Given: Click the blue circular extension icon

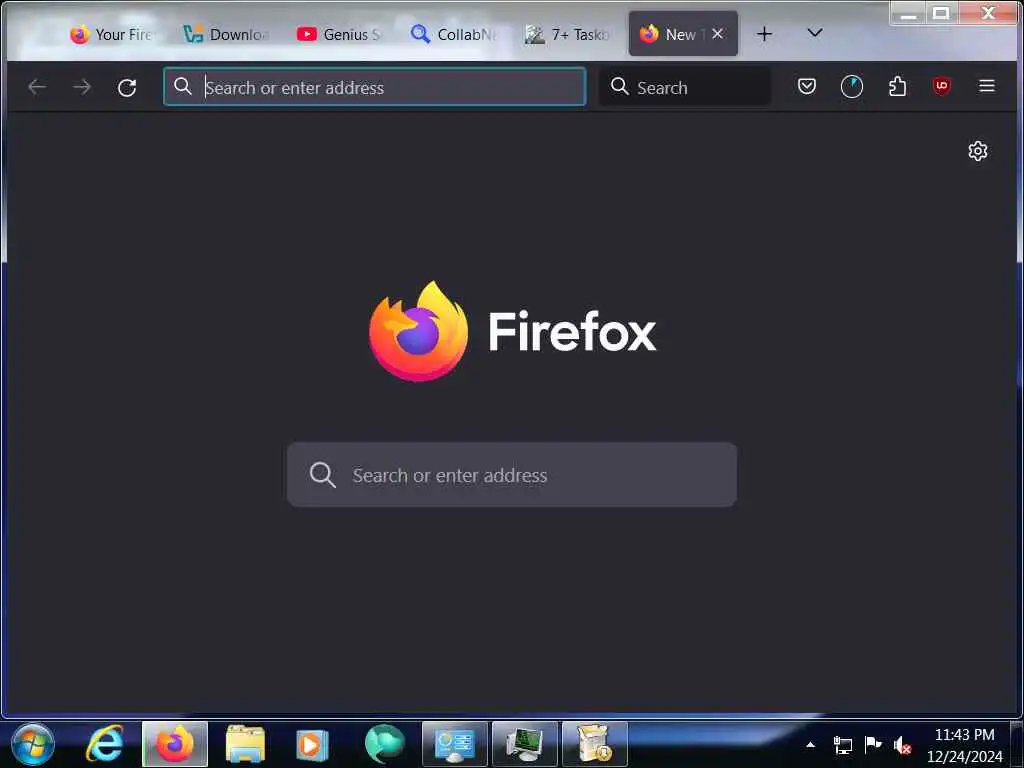Looking at the screenshot, I should (852, 86).
